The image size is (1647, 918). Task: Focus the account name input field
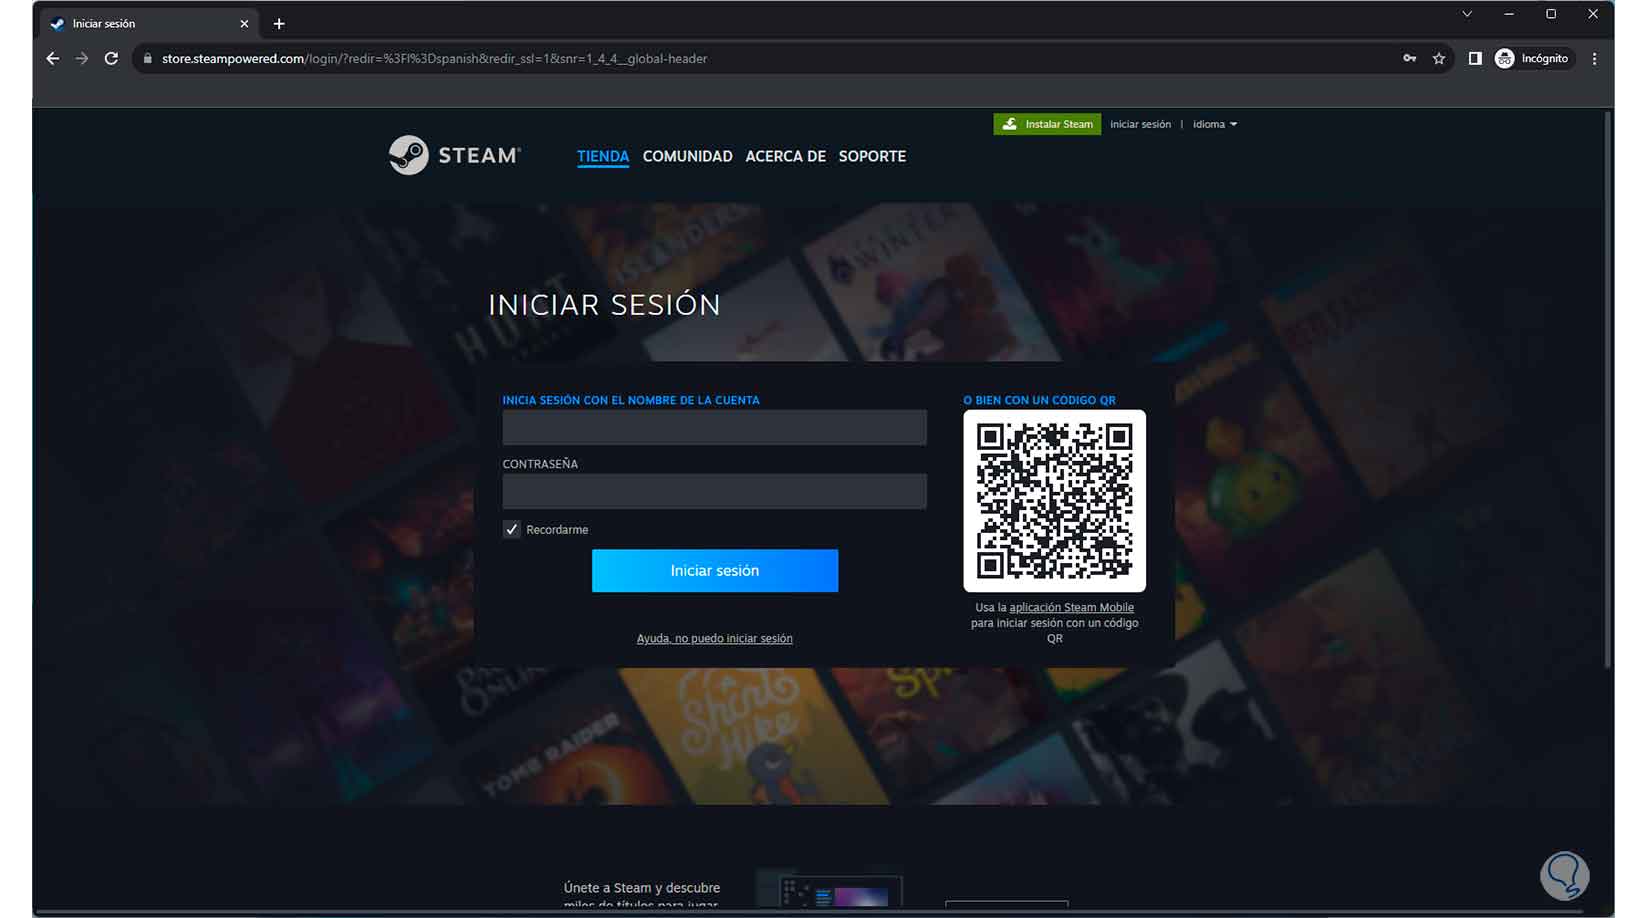click(715, 427)
